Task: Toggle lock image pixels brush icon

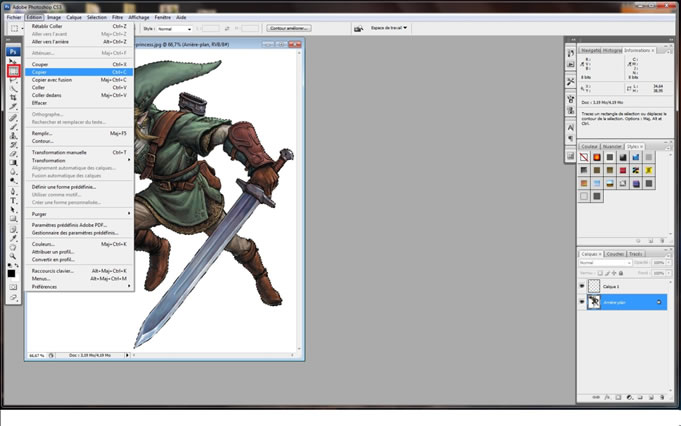Action: point(607,273)
